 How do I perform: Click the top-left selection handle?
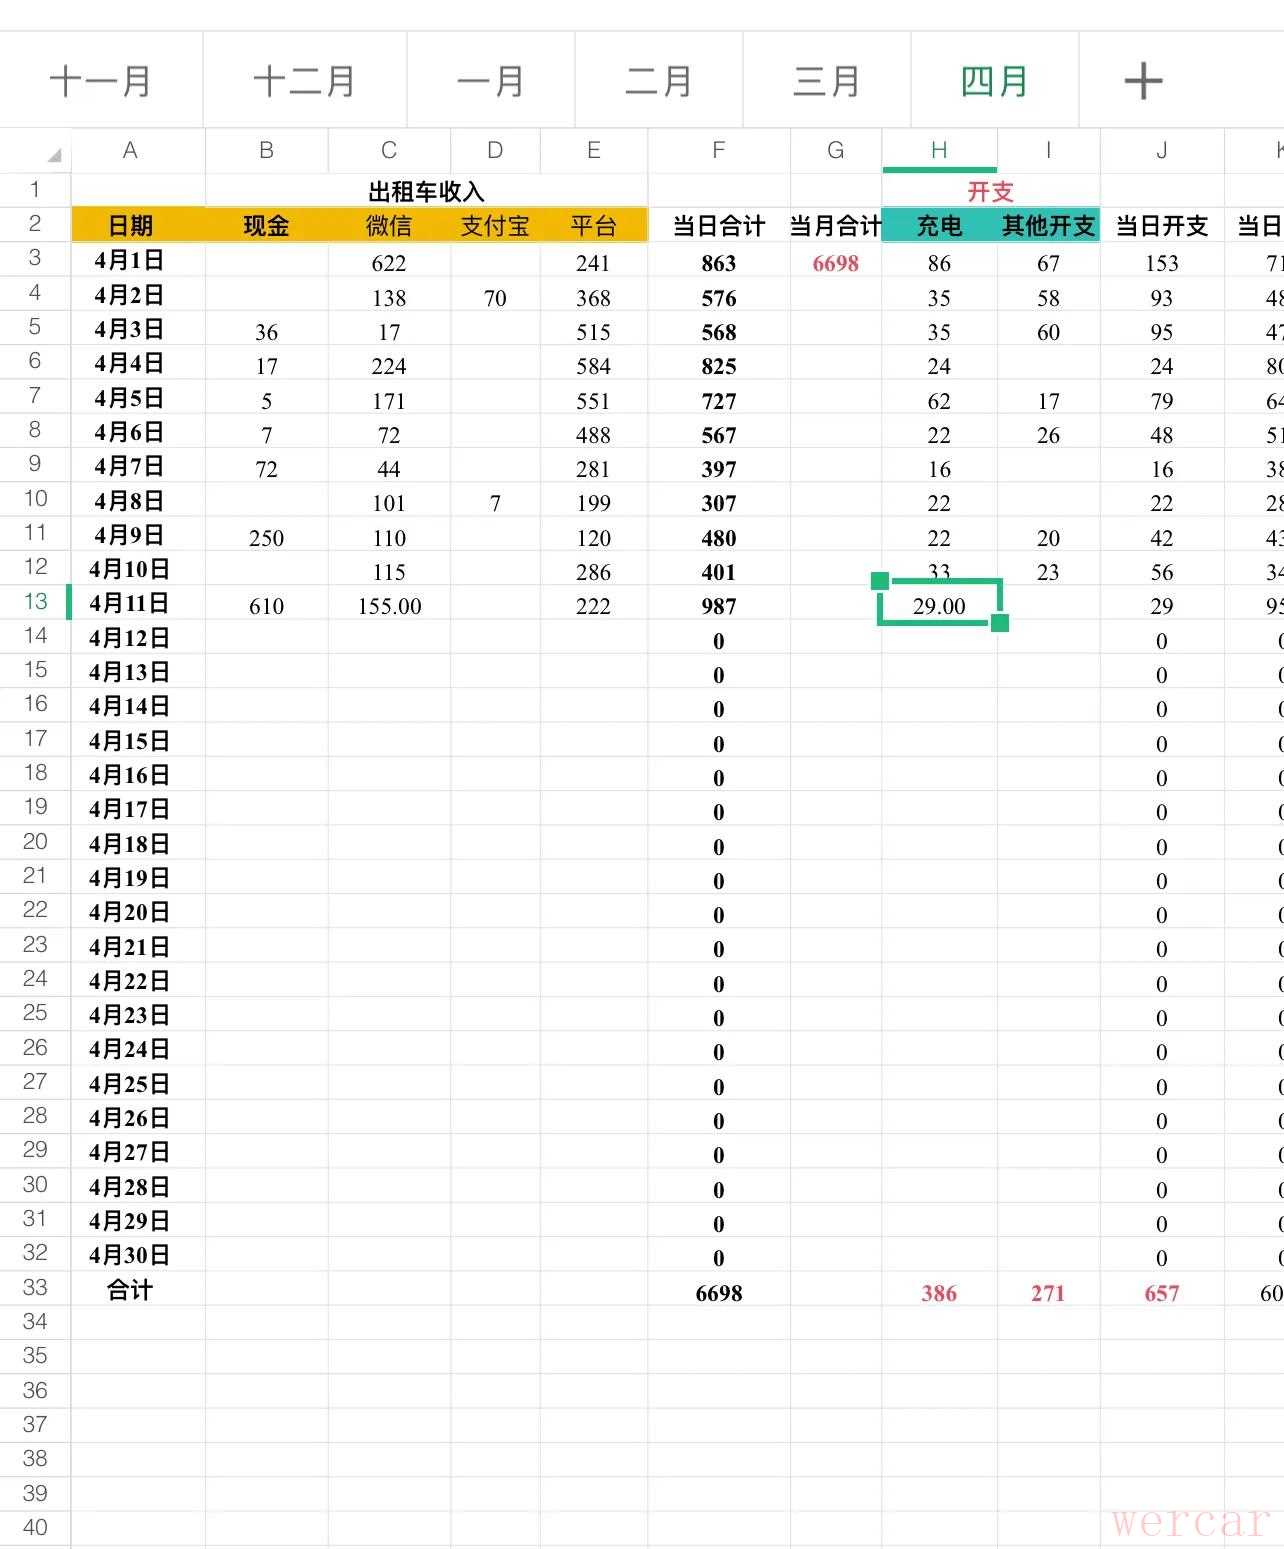coord(880,581)
